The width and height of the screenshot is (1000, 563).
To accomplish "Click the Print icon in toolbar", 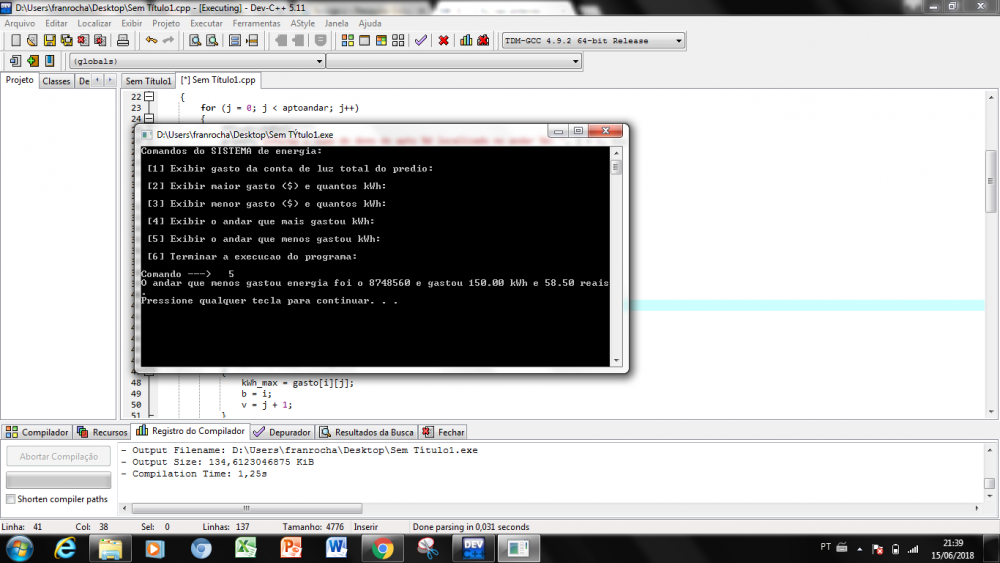I will (x=123, y=41).
